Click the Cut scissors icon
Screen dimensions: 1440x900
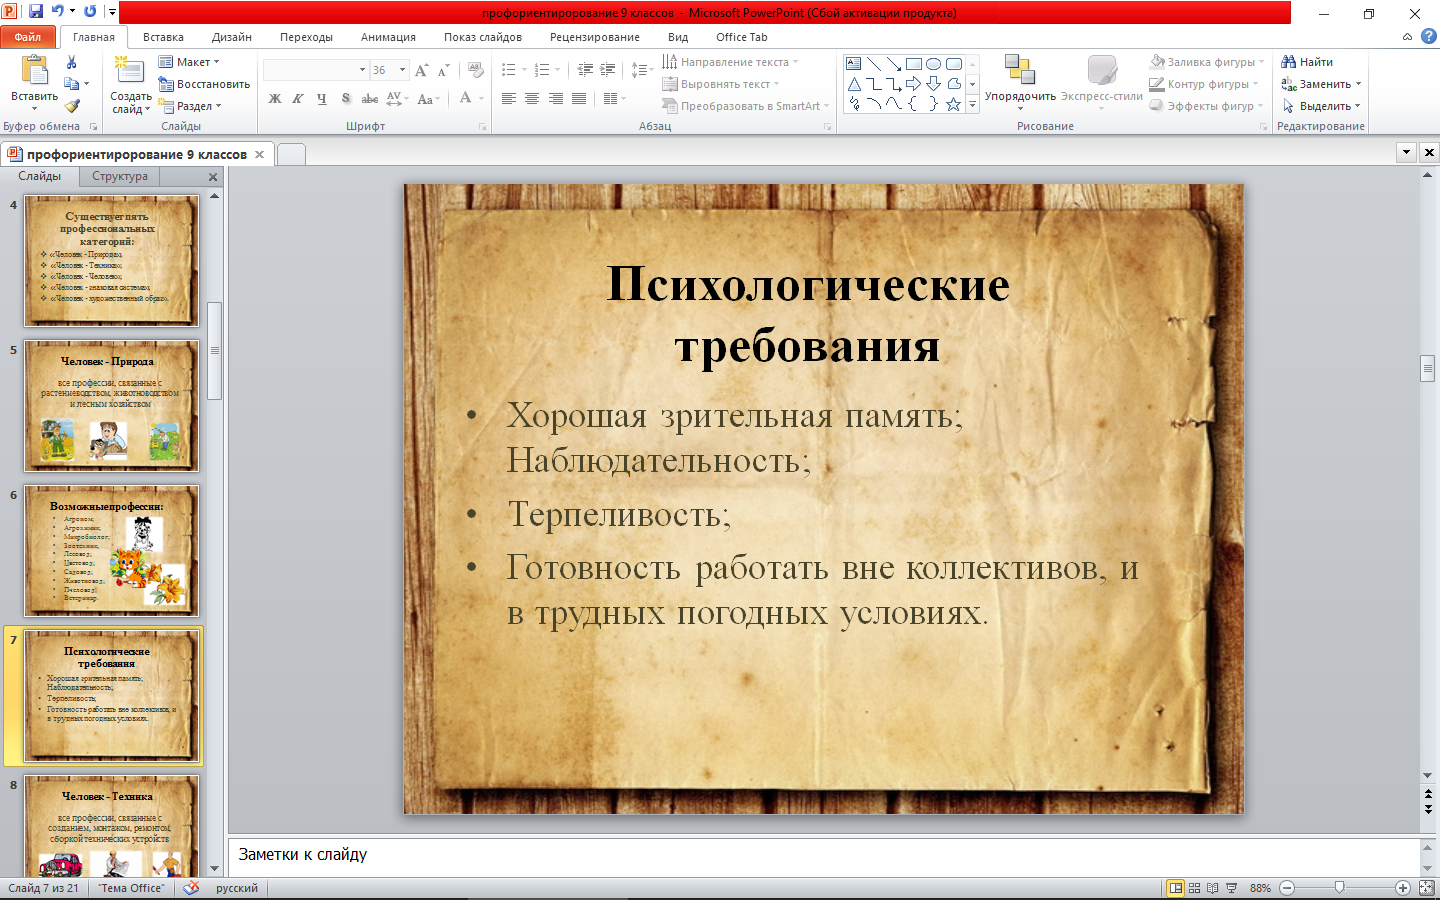pyautogui.click(x=71, y=62)
